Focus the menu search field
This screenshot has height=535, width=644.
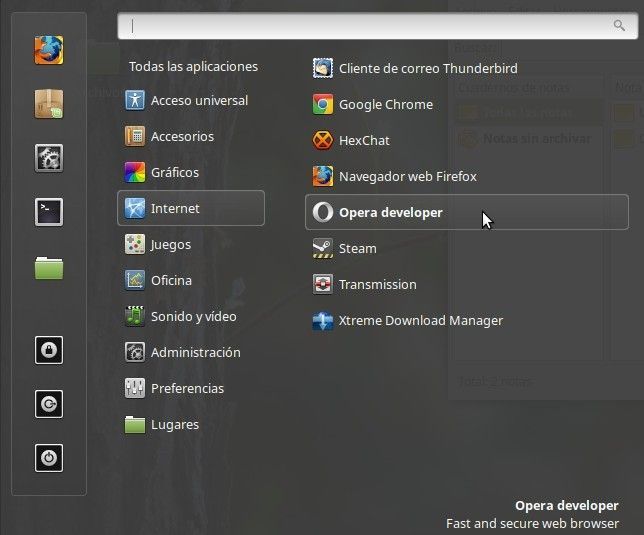pyautogui.click(x=377, y=26)
